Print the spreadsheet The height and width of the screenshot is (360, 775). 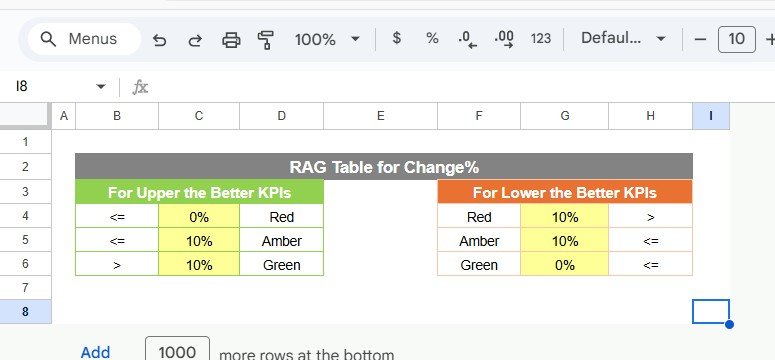(231, 40)
